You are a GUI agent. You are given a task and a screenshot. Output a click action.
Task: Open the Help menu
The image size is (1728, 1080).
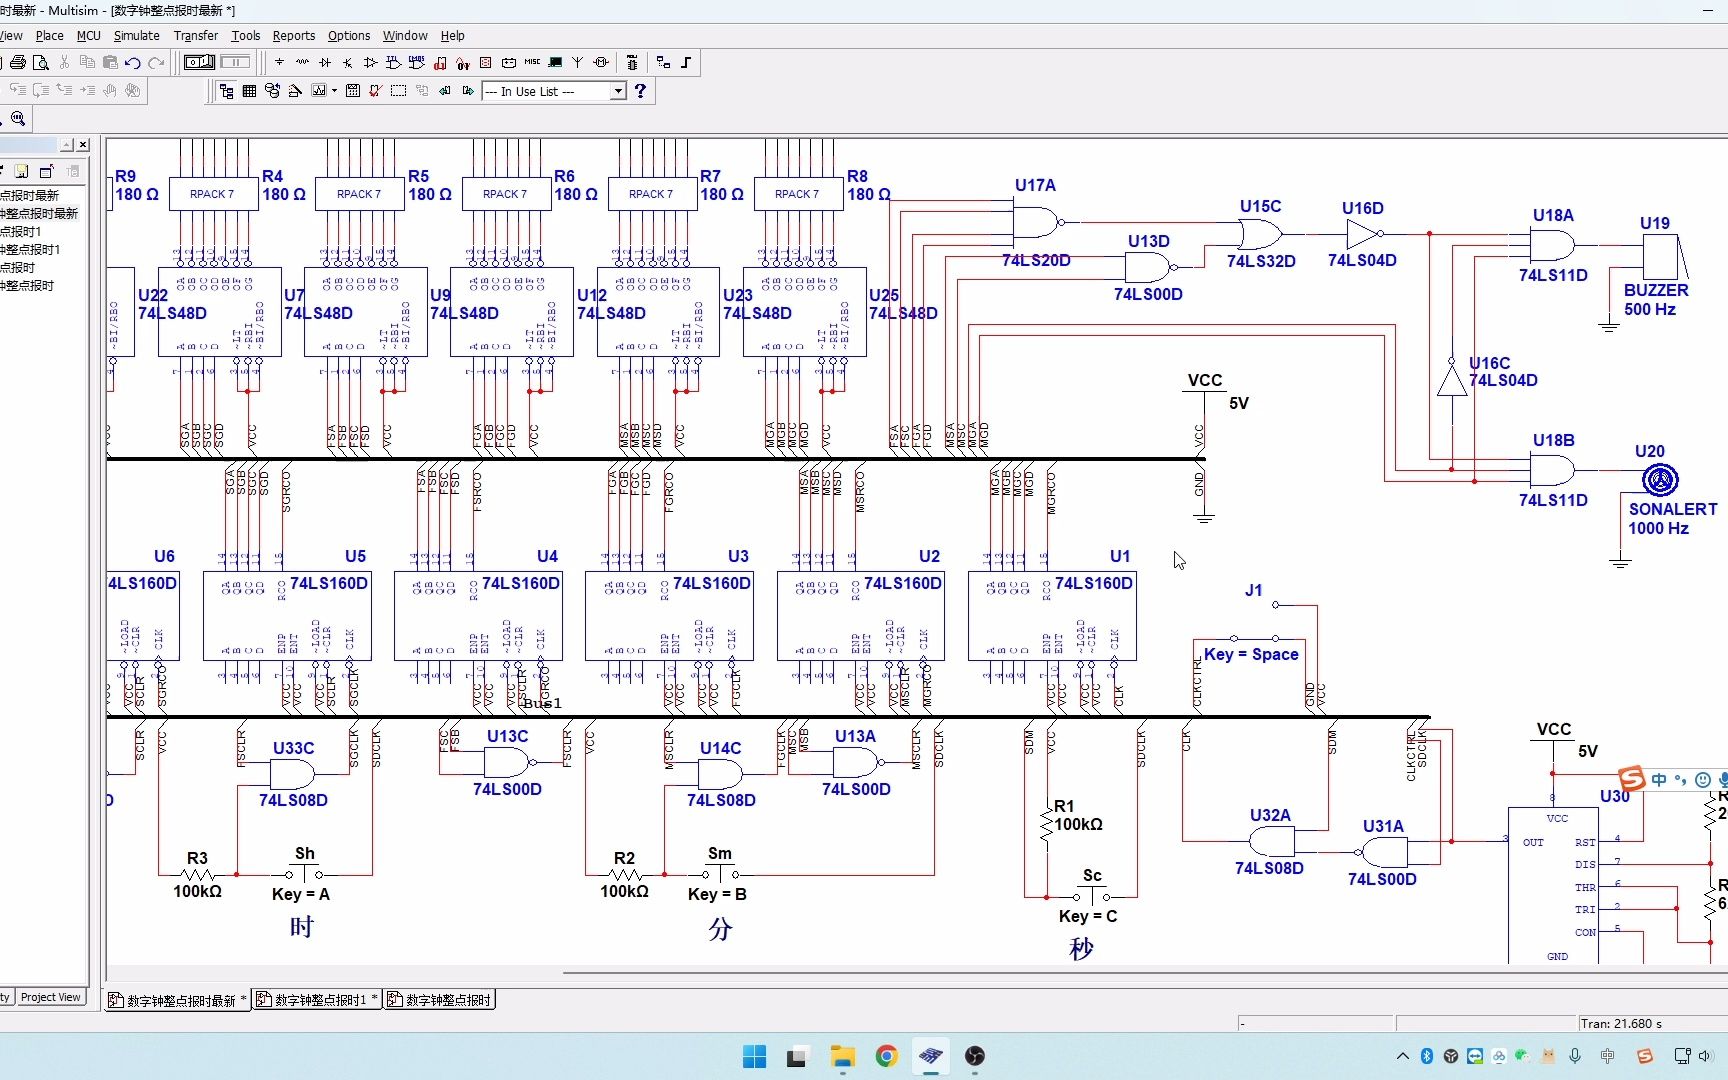(453, 35)
